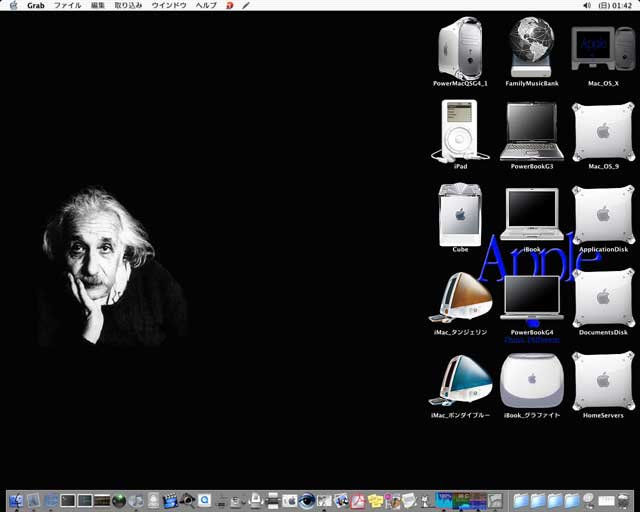Open the 編集 menu
This screenshot has width=640, height=512.
coord(98,6)
